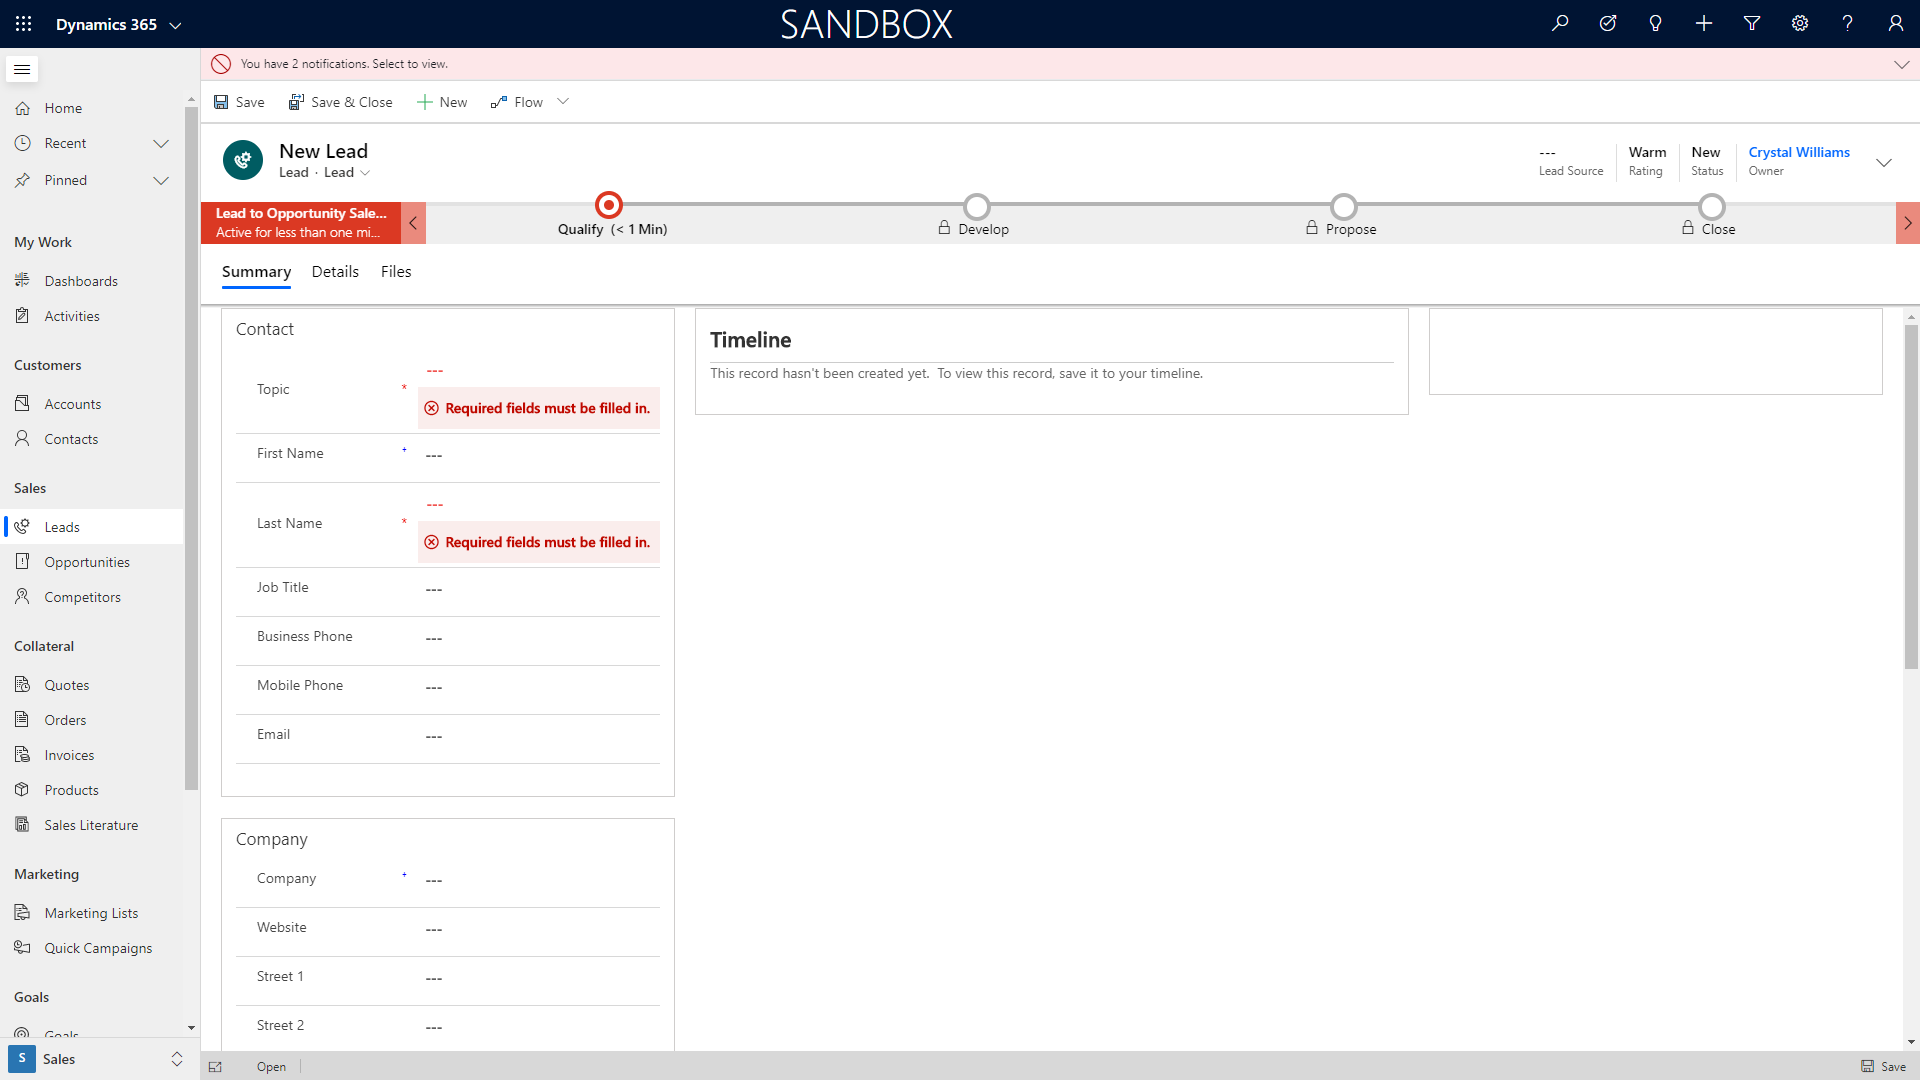Click New in command bar
This screenshot has height=1080, width=1920.
coord(442,102)
